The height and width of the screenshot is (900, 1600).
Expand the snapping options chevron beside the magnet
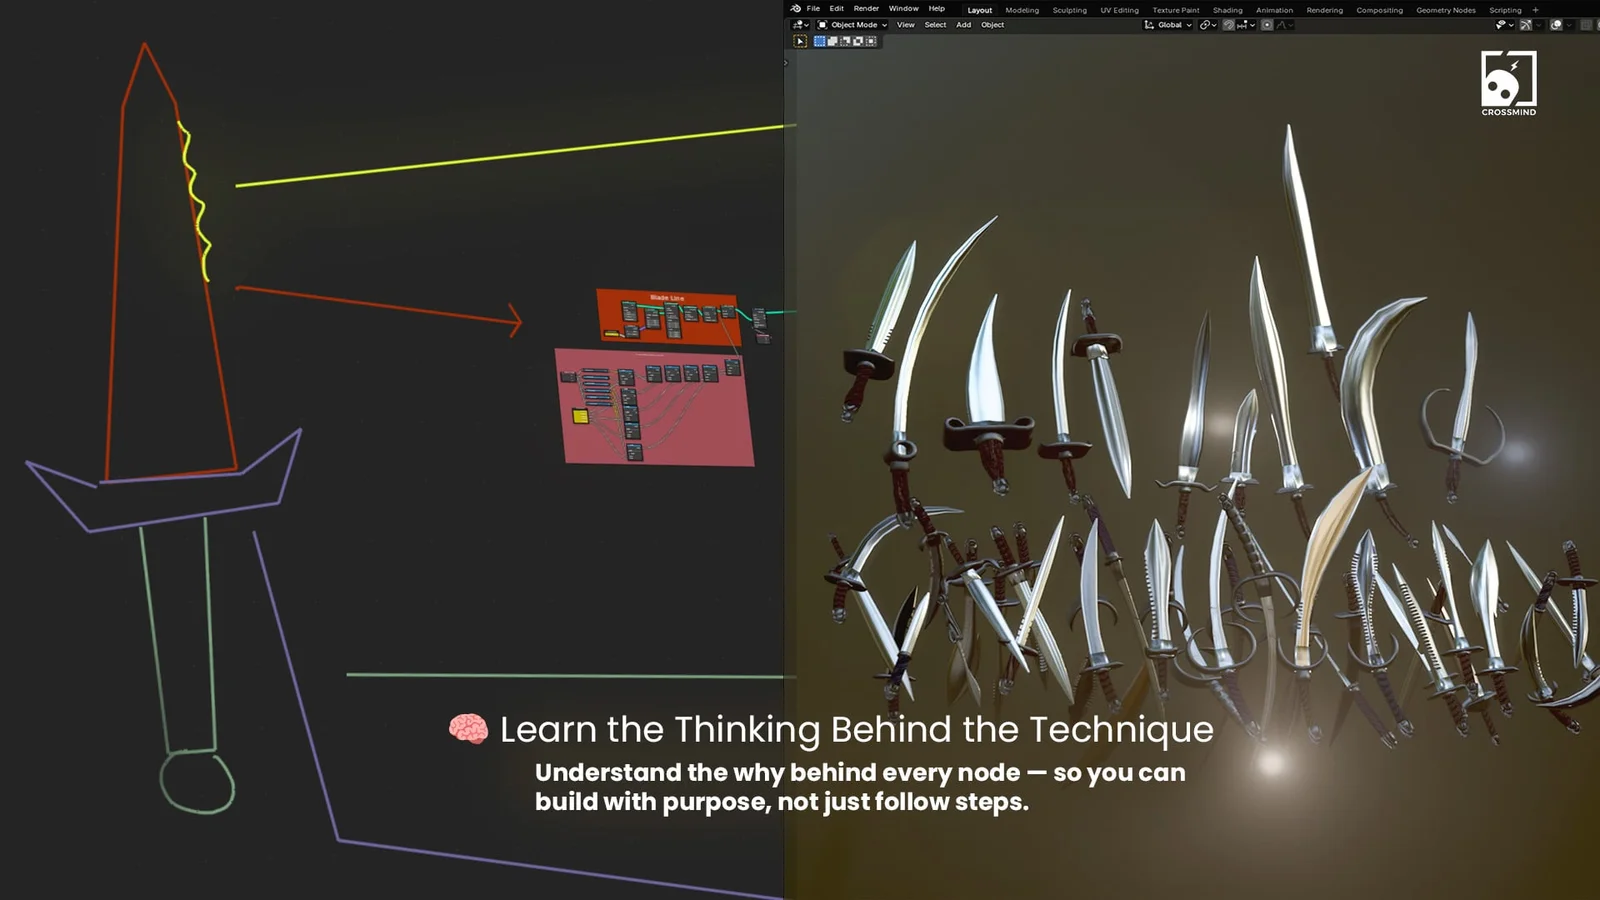[x=1251, y=24]
